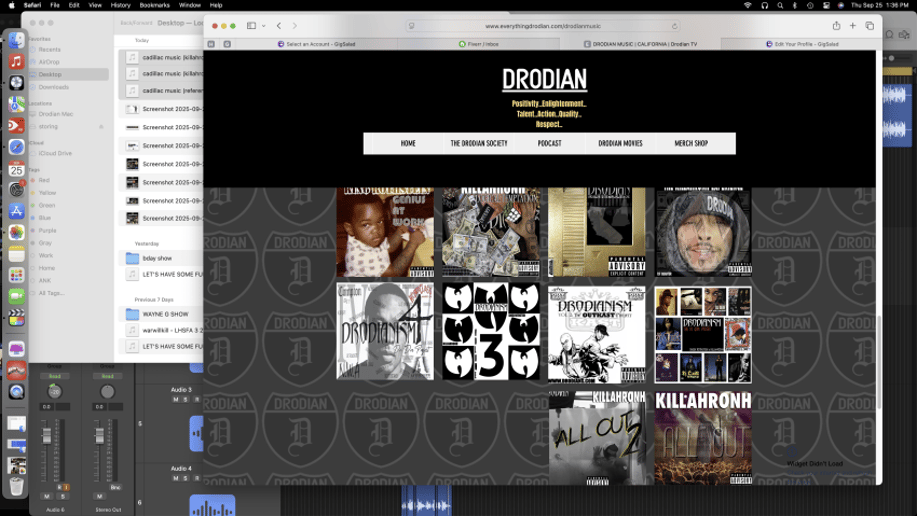This screenshot has width=917, height=516.
Task: Switch to the DRODIAN MUSIC | CALIFORNIA tab
Action: (640, 44)
